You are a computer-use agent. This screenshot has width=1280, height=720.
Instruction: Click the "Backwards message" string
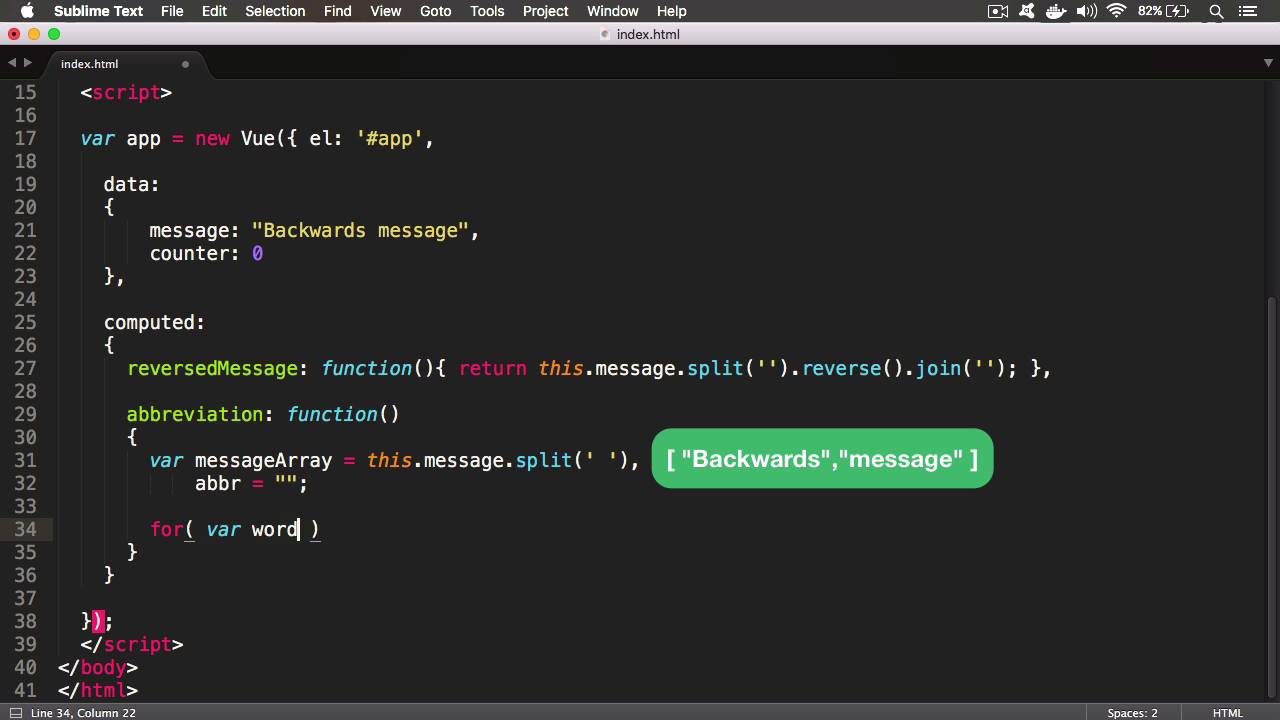361,230
